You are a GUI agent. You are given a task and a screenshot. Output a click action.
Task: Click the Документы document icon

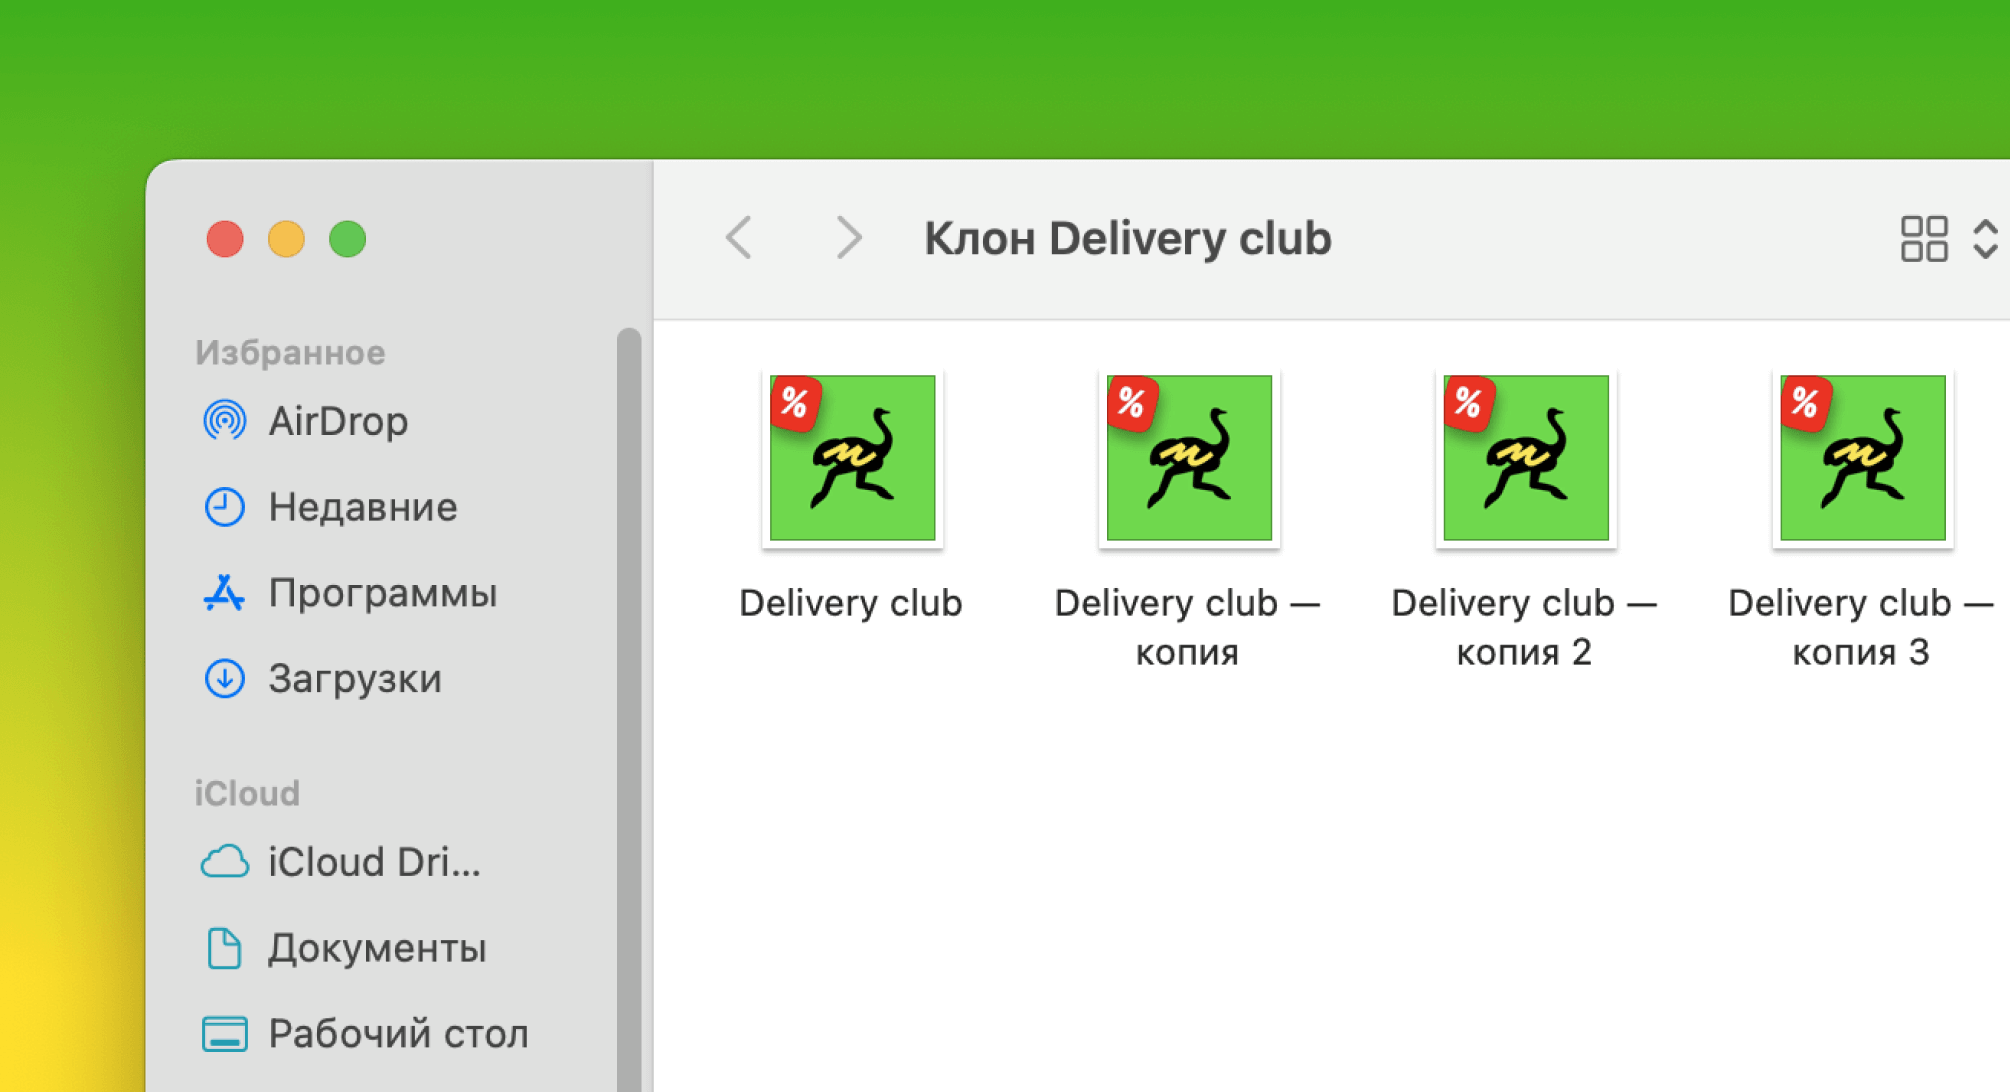tap(225, 948)
